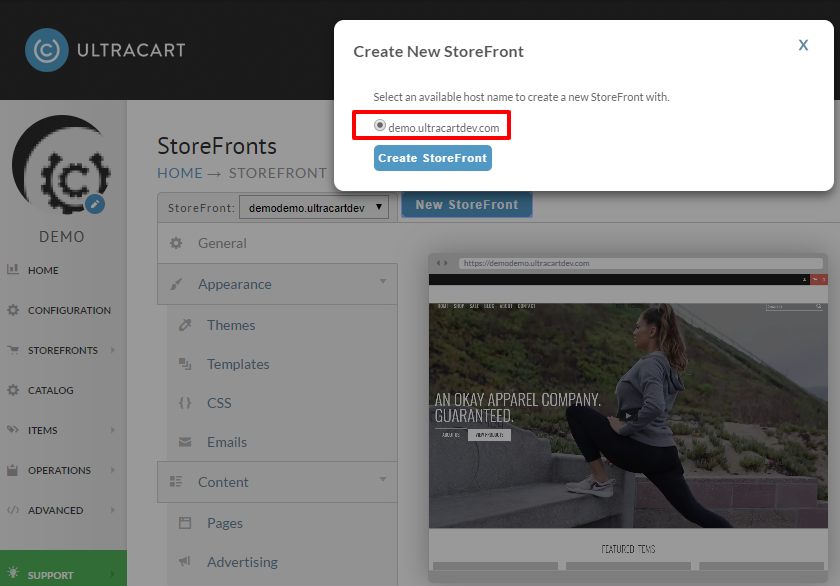Collapse the Content section arrow
This screenshot has height=586, width=840.
click(383, 479)
